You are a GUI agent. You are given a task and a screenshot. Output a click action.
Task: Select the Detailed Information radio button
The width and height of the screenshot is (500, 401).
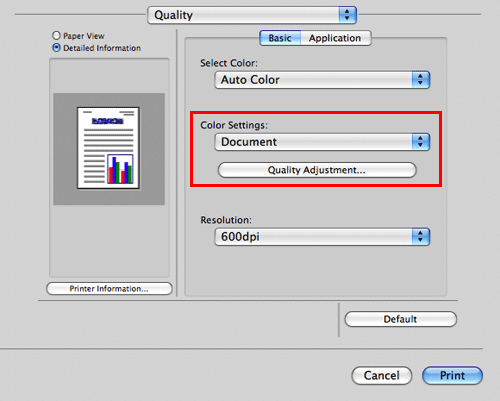click(56, 48)
